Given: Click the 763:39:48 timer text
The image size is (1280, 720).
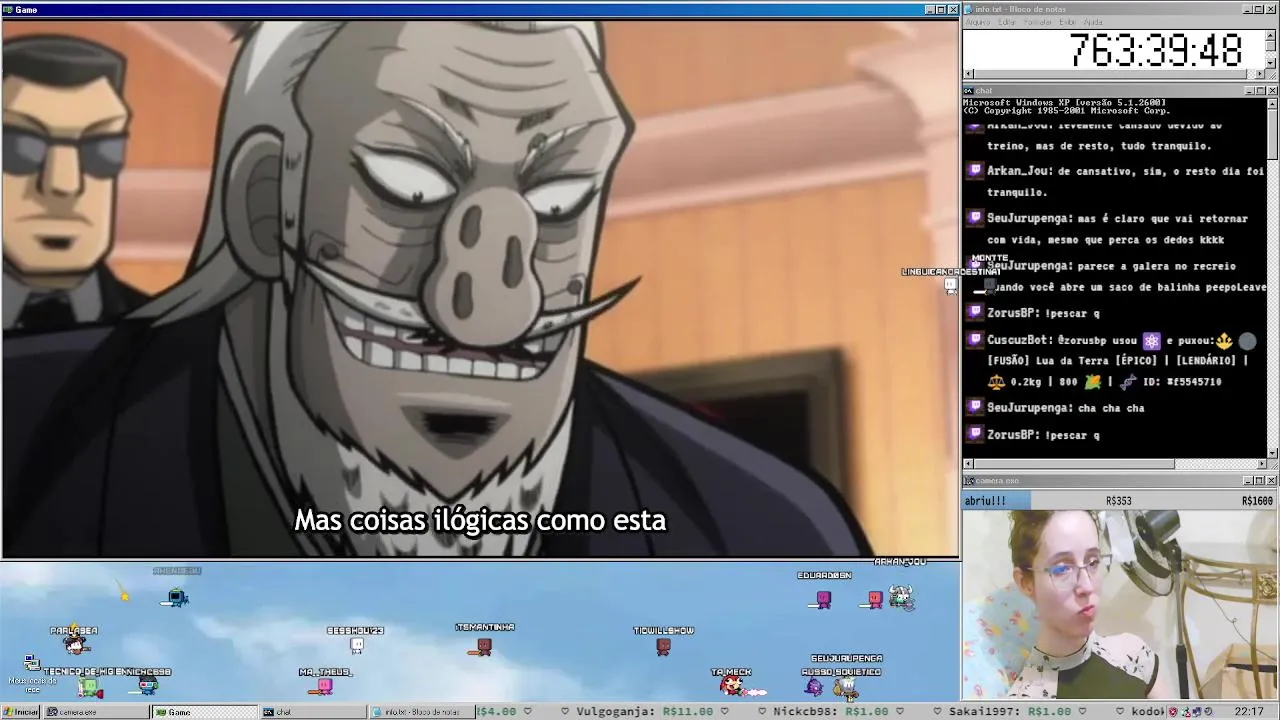Looking at the screenshot, I should pos(1156,50).
